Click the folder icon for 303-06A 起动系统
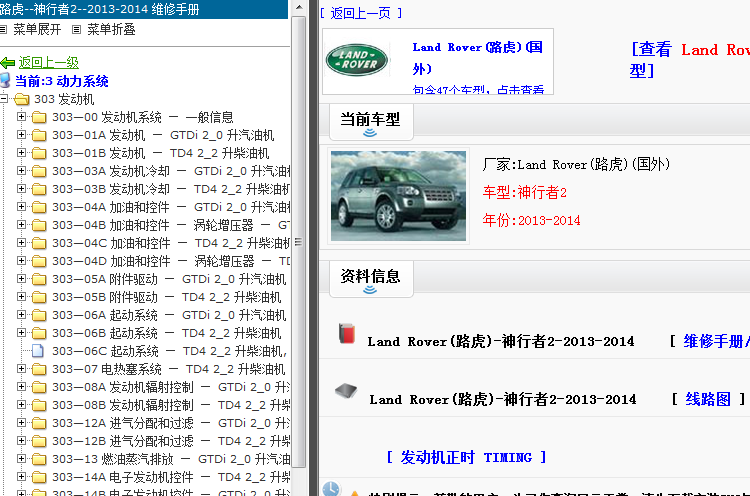The image size is (750, 496). tap(39, 315)
